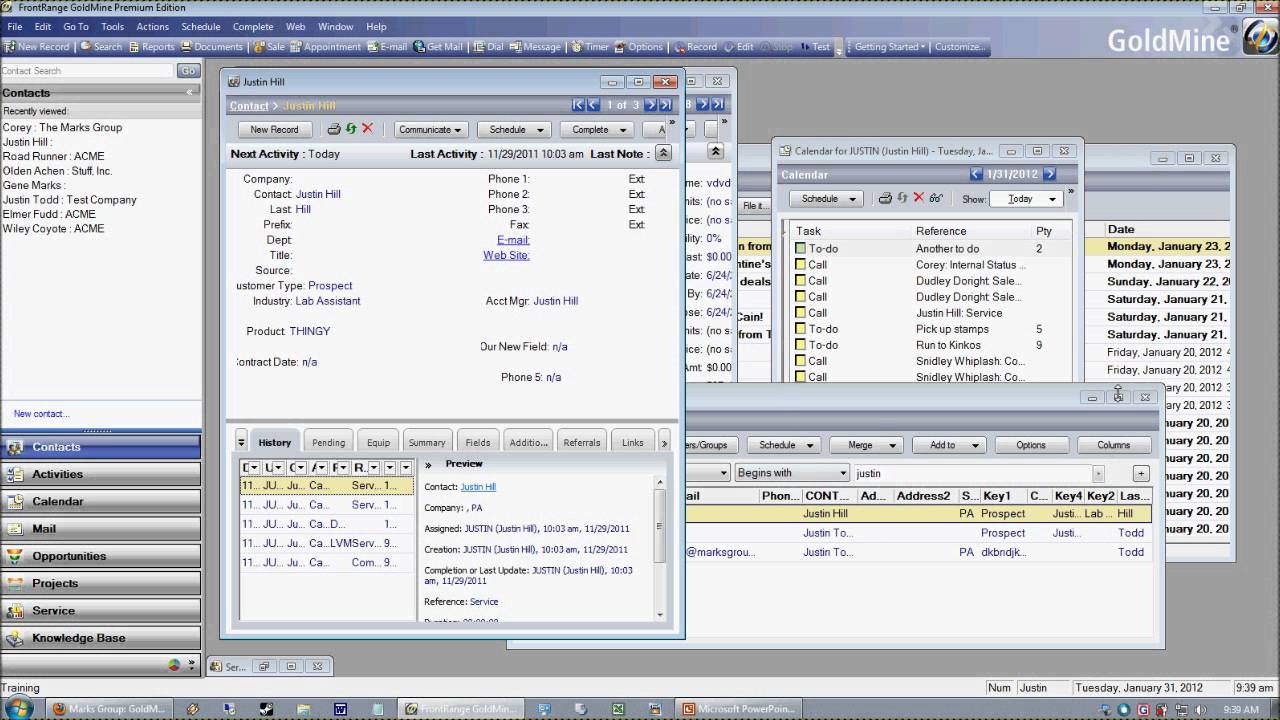1280x720 pixels.
Task: Switch to the Links tab
Action: tap(633, 442)
